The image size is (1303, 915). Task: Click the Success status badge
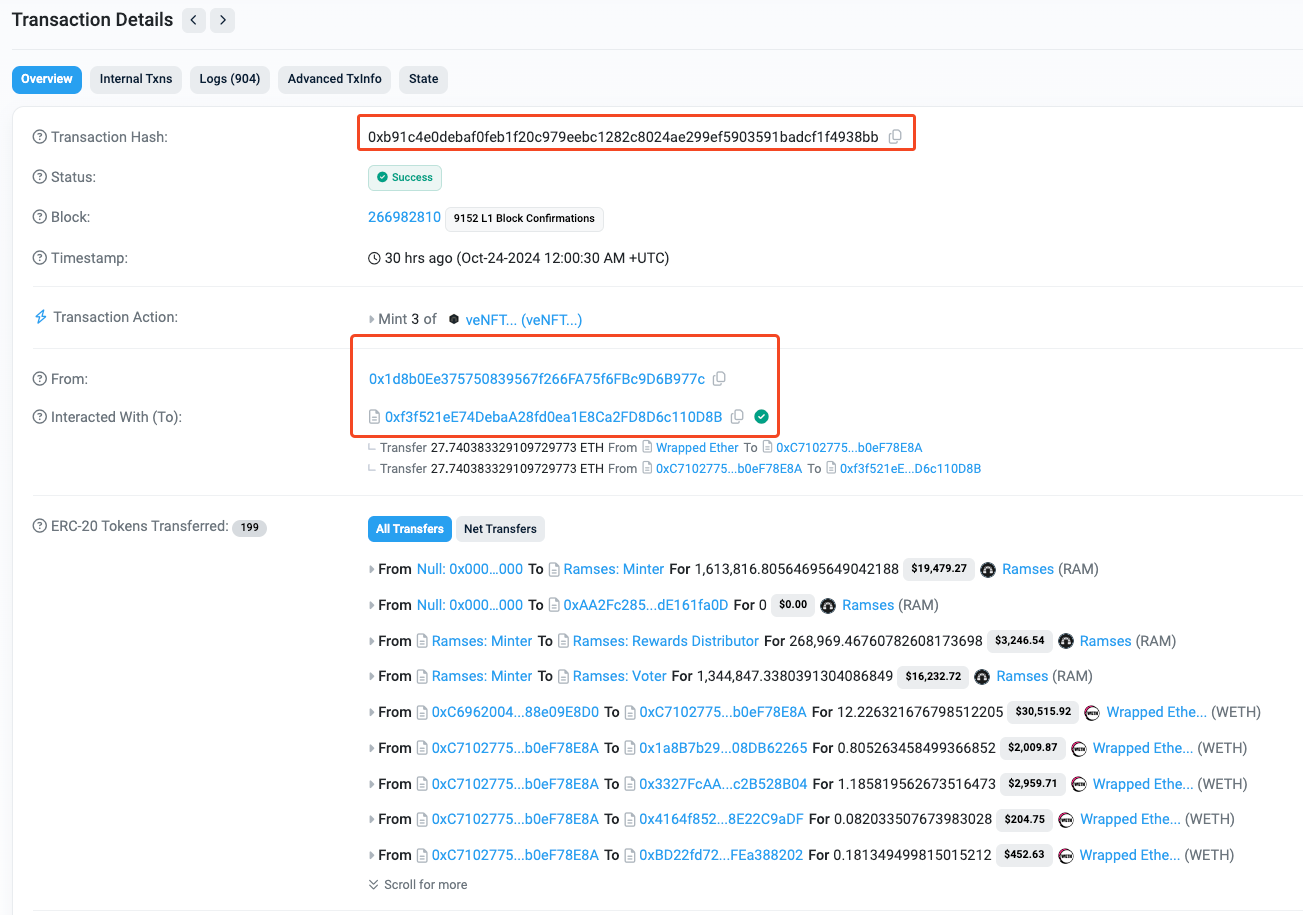[x=404, y=177]
